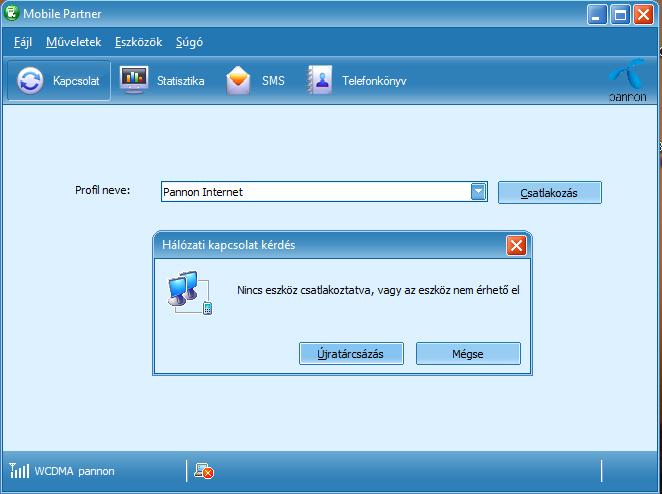
Task: Open the Statisztika chart monitor icon
Action: pyautogui.click(x=134, y=80)
